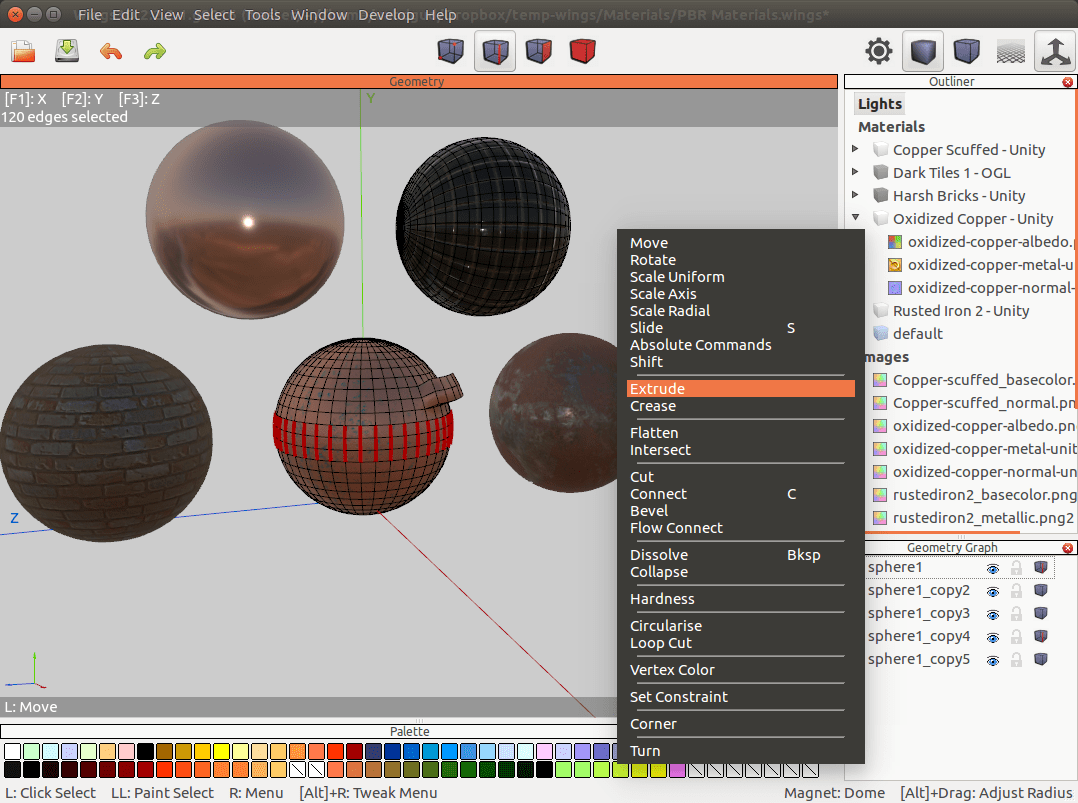Switch to Edge selection mode cube
This screenshot has height=803, width=1078.
click(x=495, y=51)
